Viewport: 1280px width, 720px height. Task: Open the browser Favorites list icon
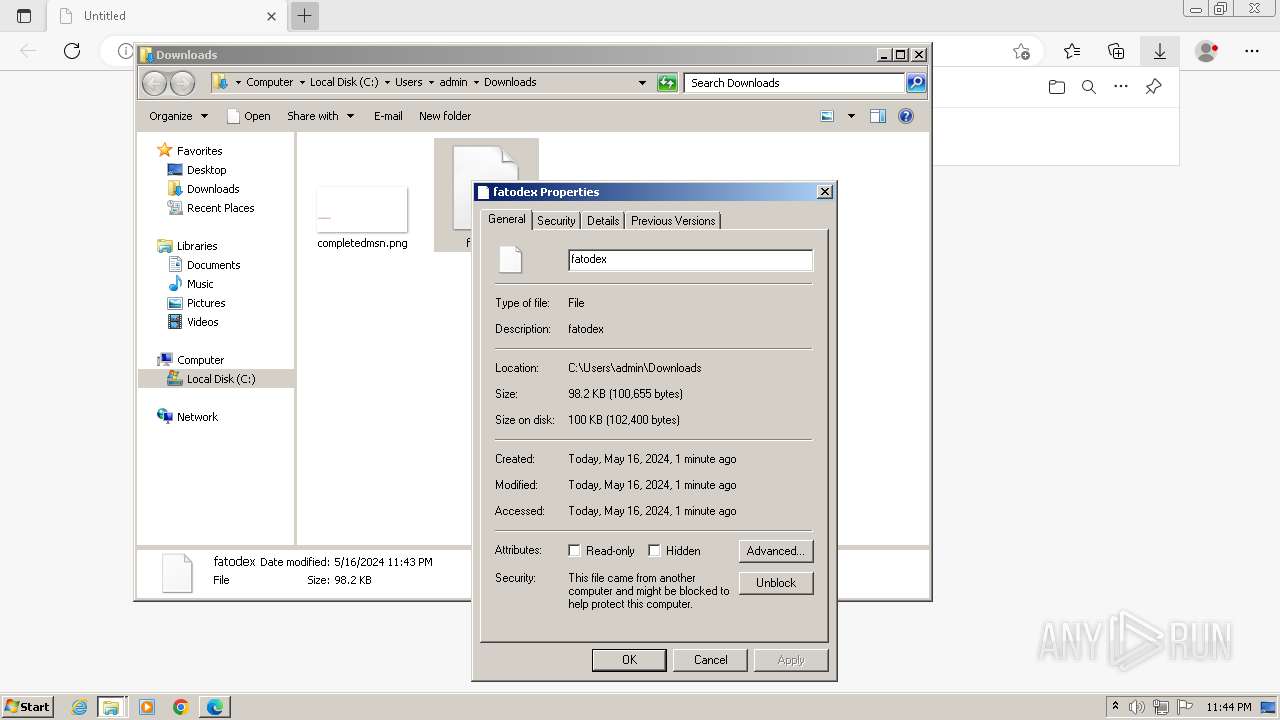coord(1072,51)
